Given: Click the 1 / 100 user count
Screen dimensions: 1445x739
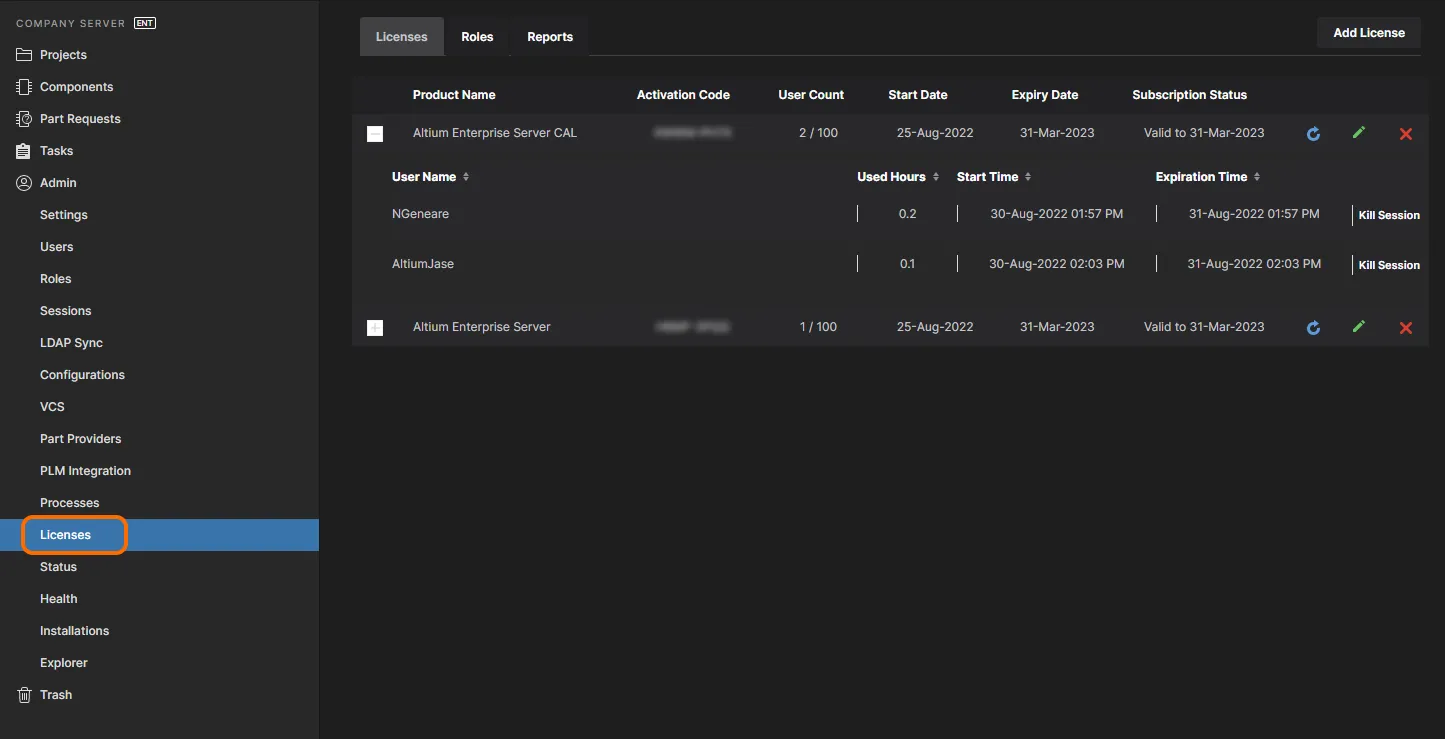Looking at the screenshot, I should (x=818, y=327).
